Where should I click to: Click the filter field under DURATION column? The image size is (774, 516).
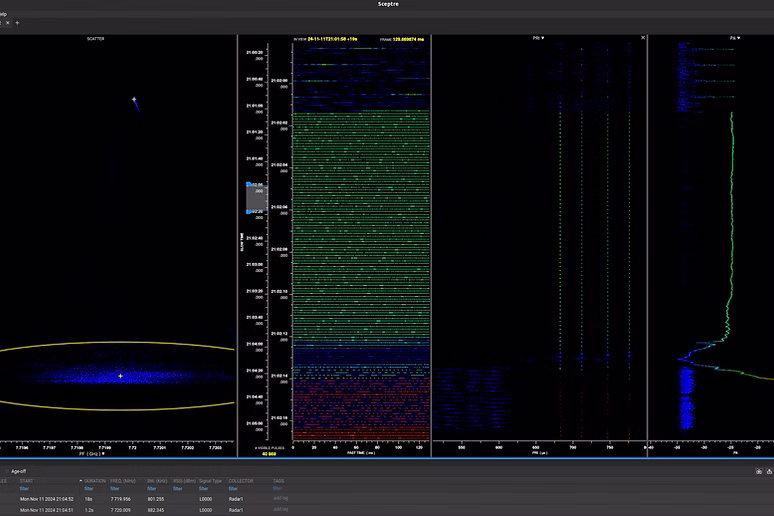pos(89,489)
